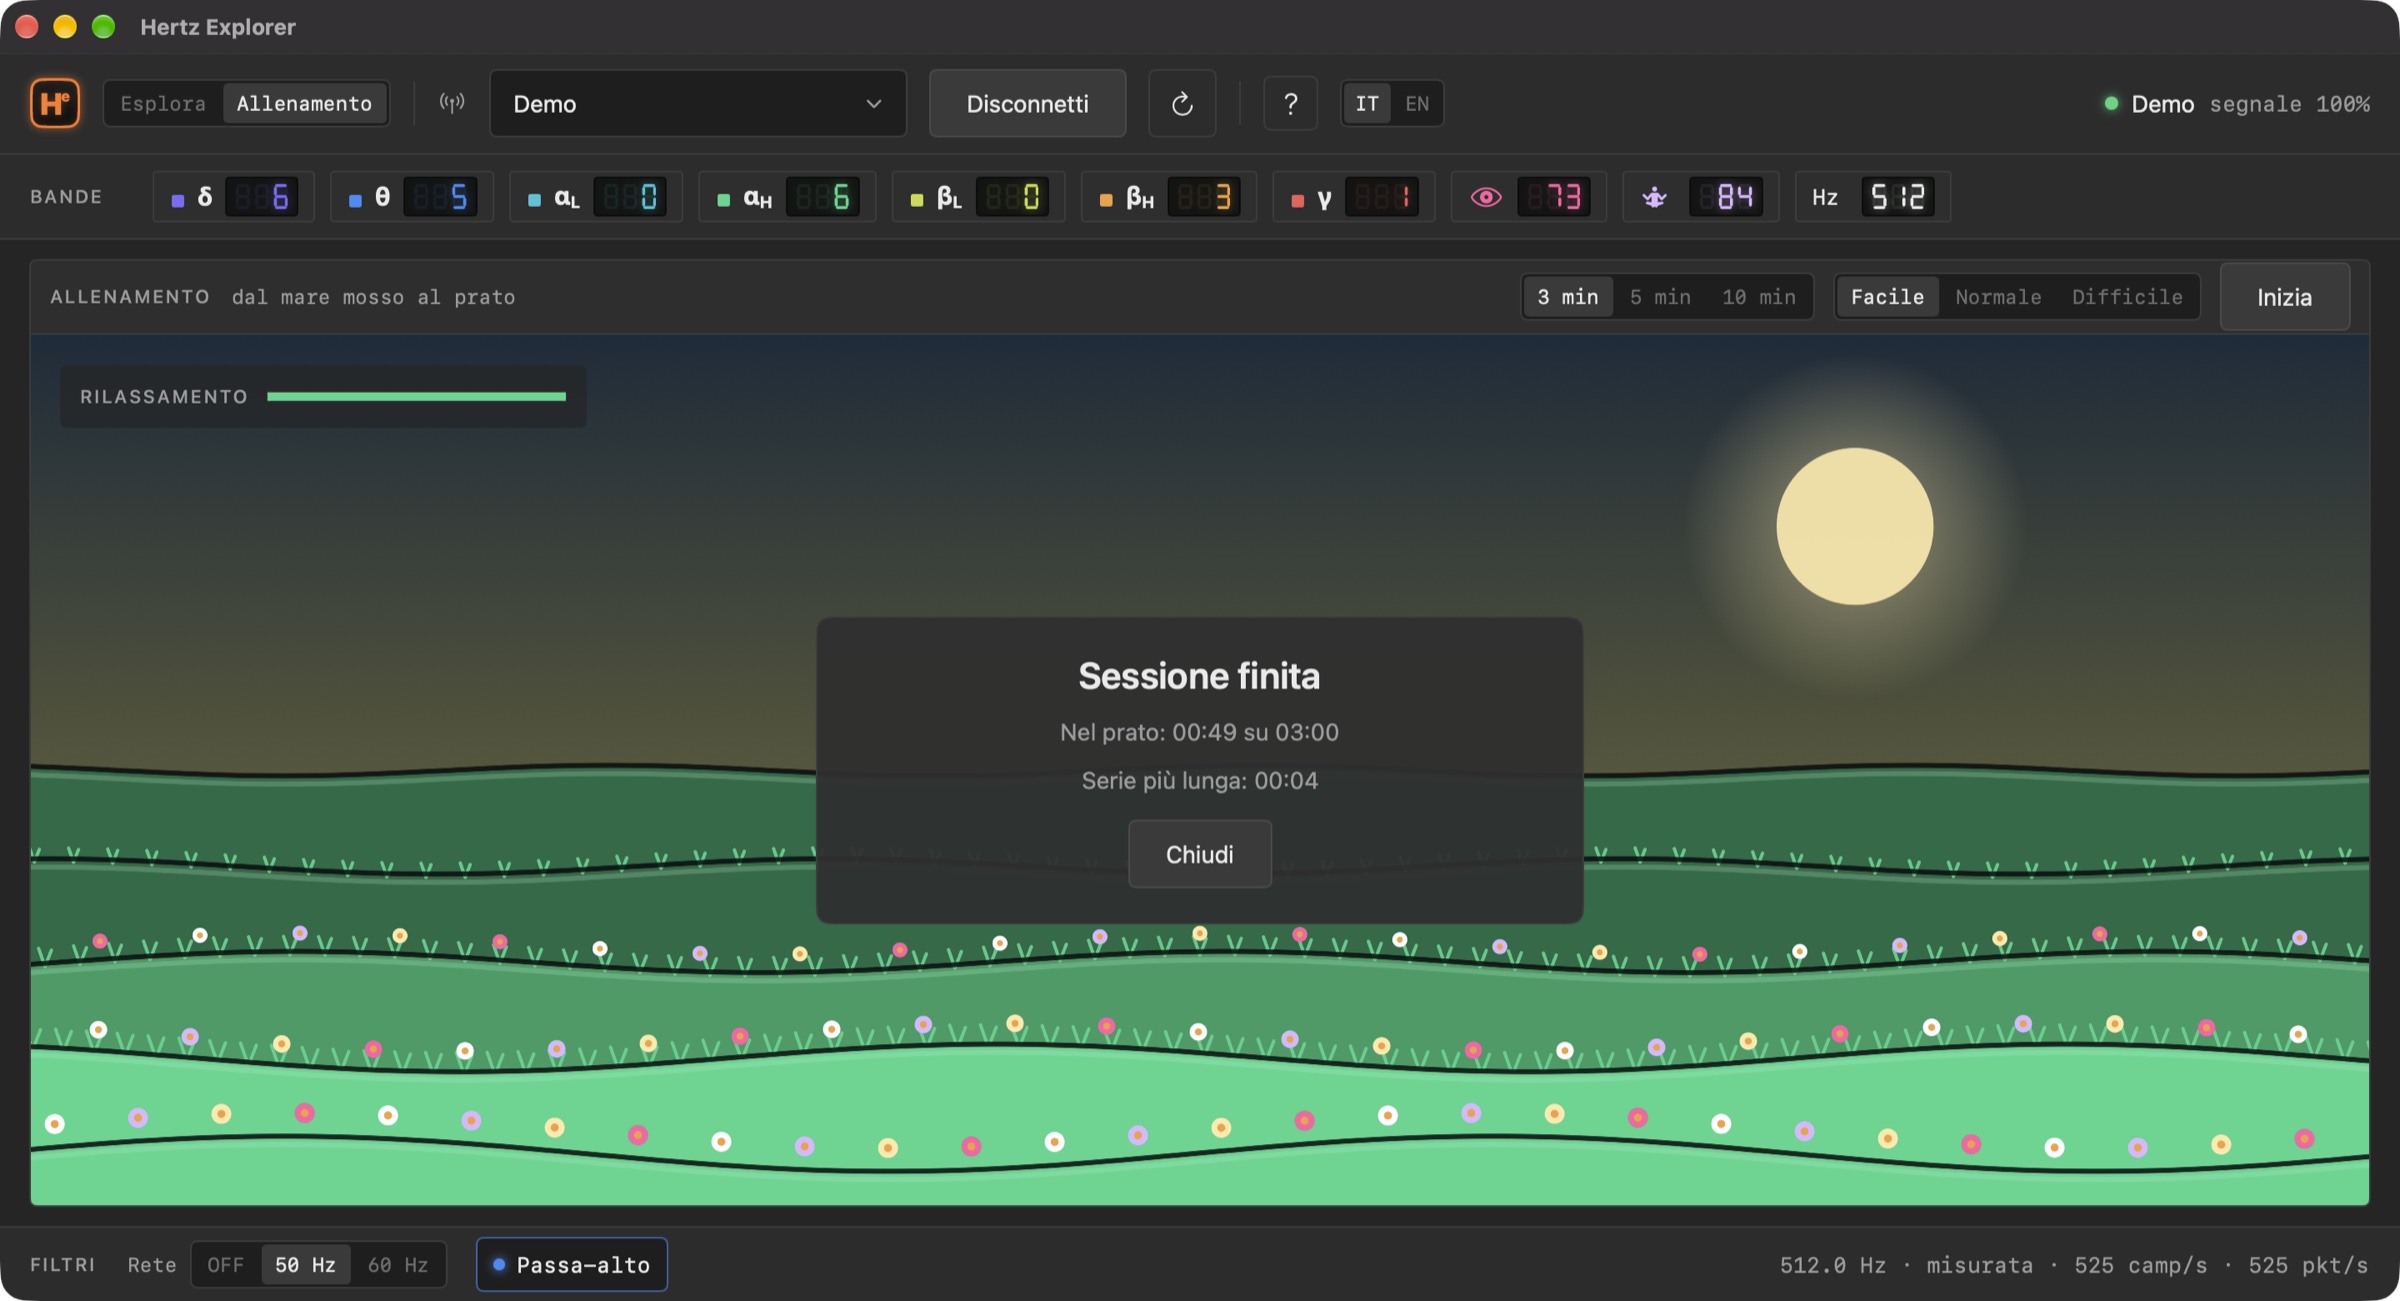Image resolution: width=2400 pixels, height=1301 pixels.
Task: Switch language to IT
Action: coord(1366,103)
